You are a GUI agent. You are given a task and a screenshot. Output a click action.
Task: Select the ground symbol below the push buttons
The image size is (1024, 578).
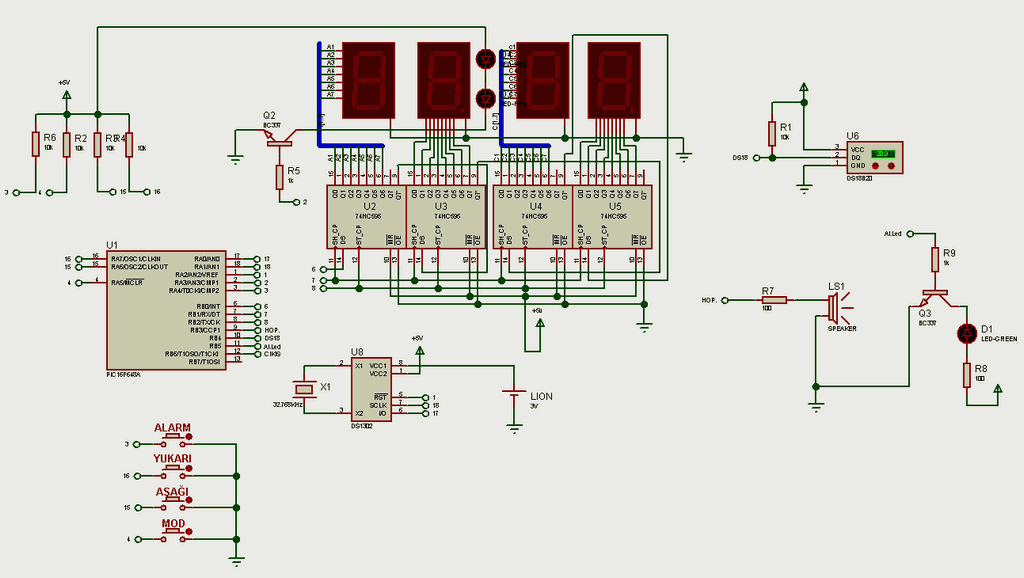tap(237, 561)
